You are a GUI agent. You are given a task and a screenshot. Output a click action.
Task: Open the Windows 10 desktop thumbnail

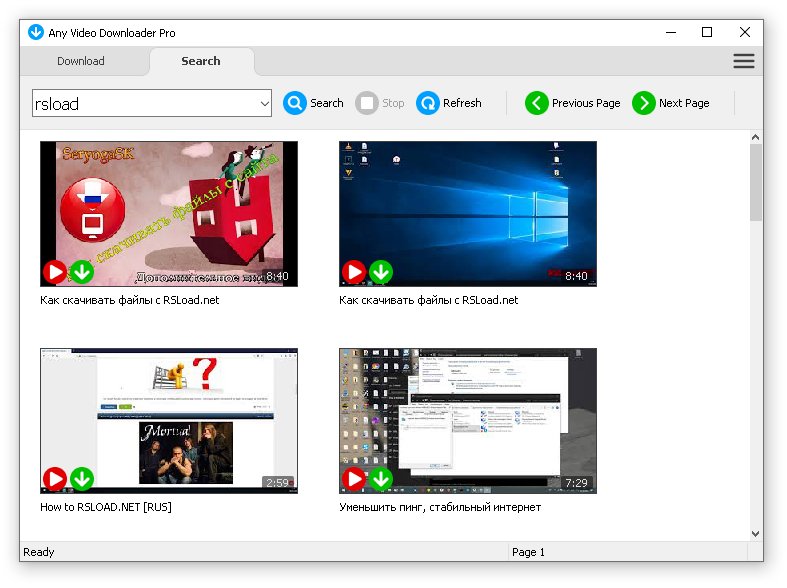(x=468, y=214)
